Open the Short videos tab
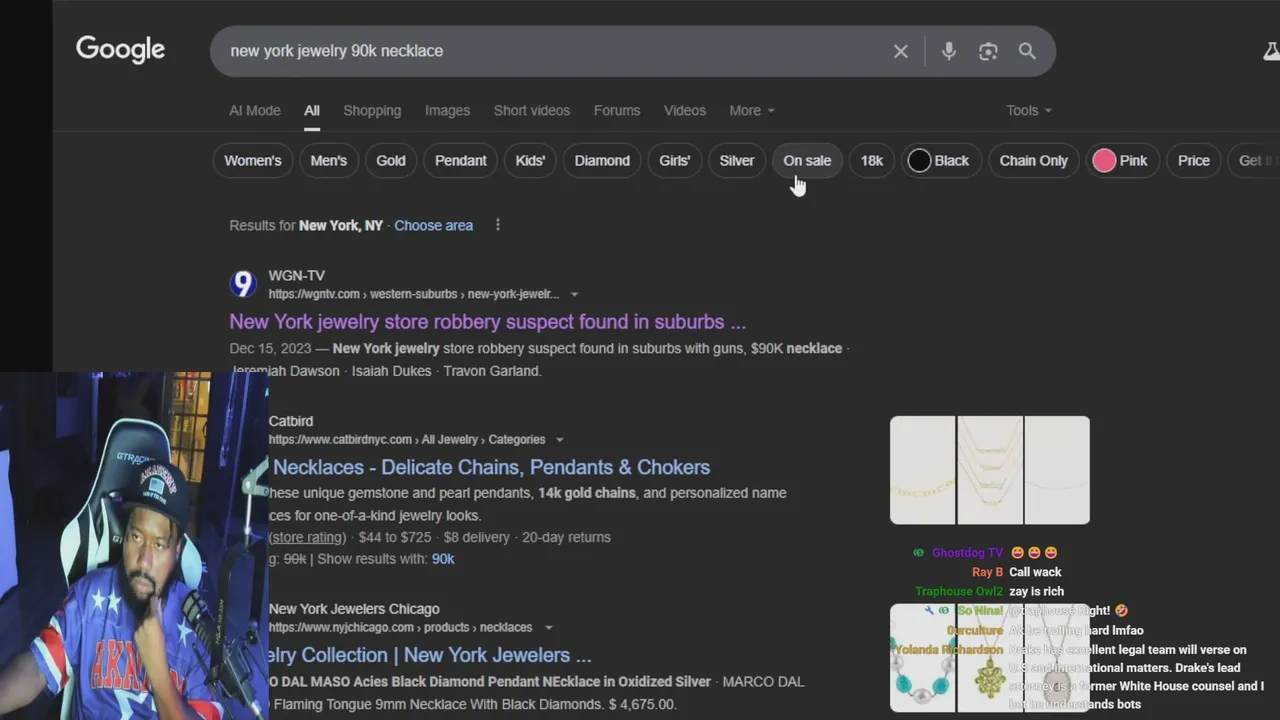The width and height of the screenshot is (1280, 720). pyautogui.click(x=532, y=110)
